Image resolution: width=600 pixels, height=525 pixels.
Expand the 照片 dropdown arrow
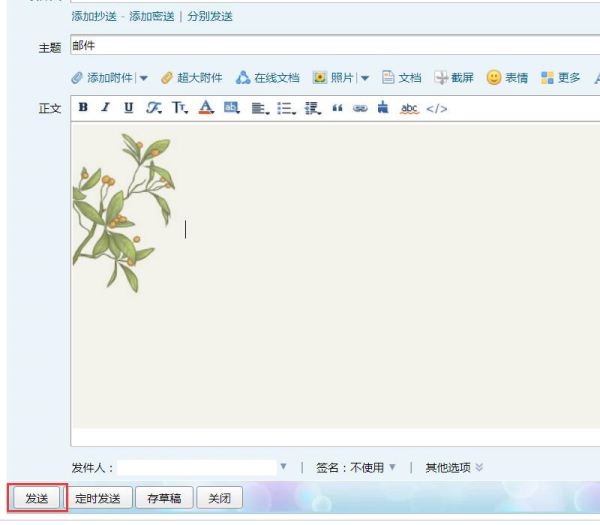click(x=365, y=78)
